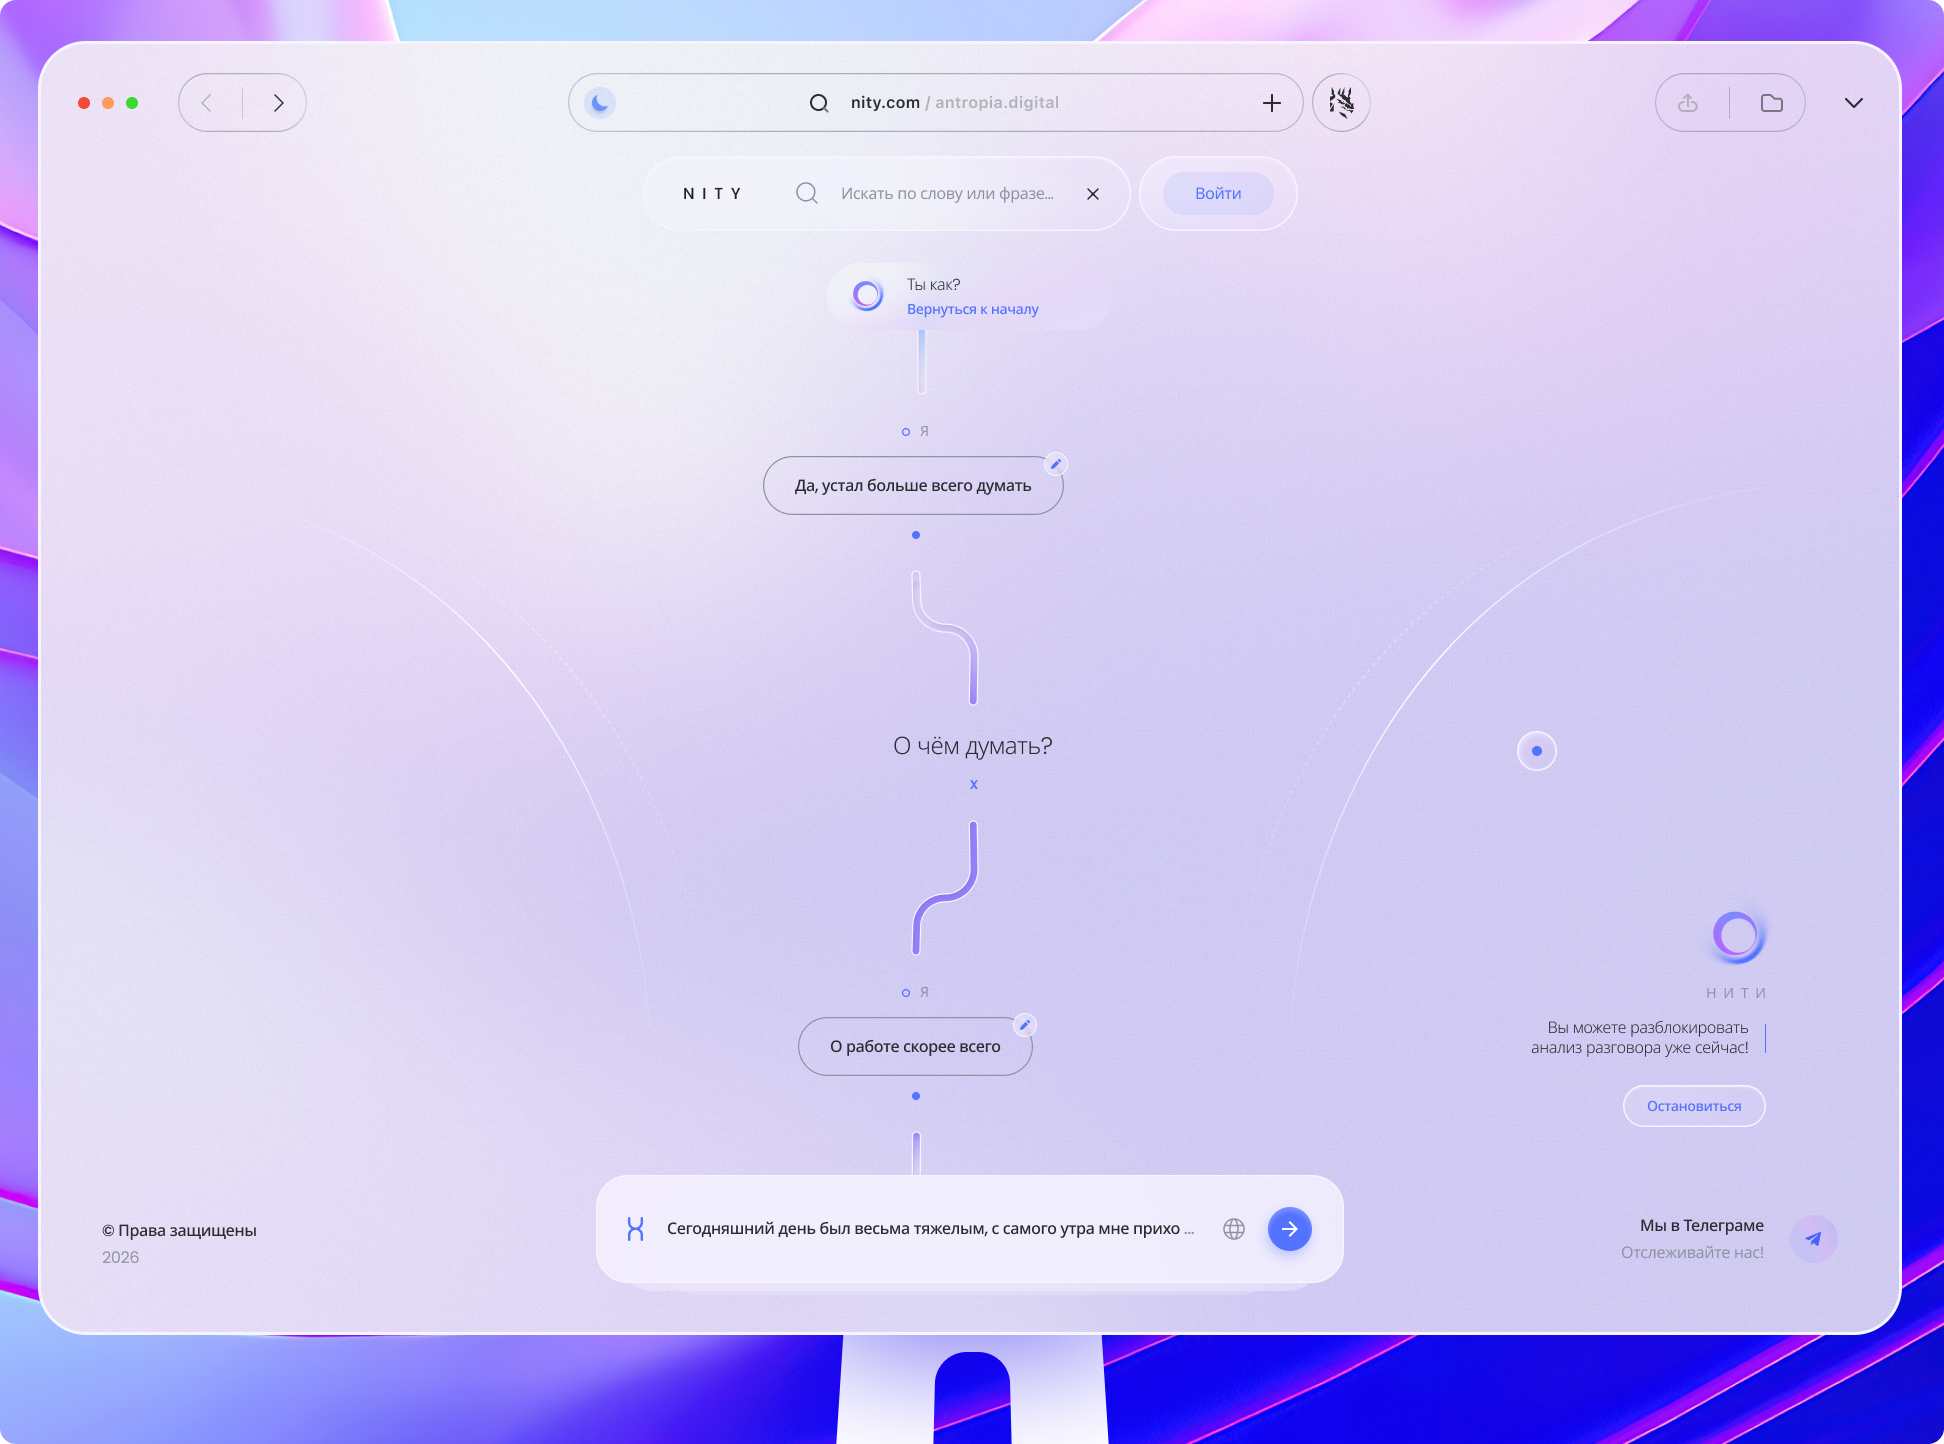Toggle dark mode moon icon in address bar
1944x1444 pixels.
[x=600, y=103]
